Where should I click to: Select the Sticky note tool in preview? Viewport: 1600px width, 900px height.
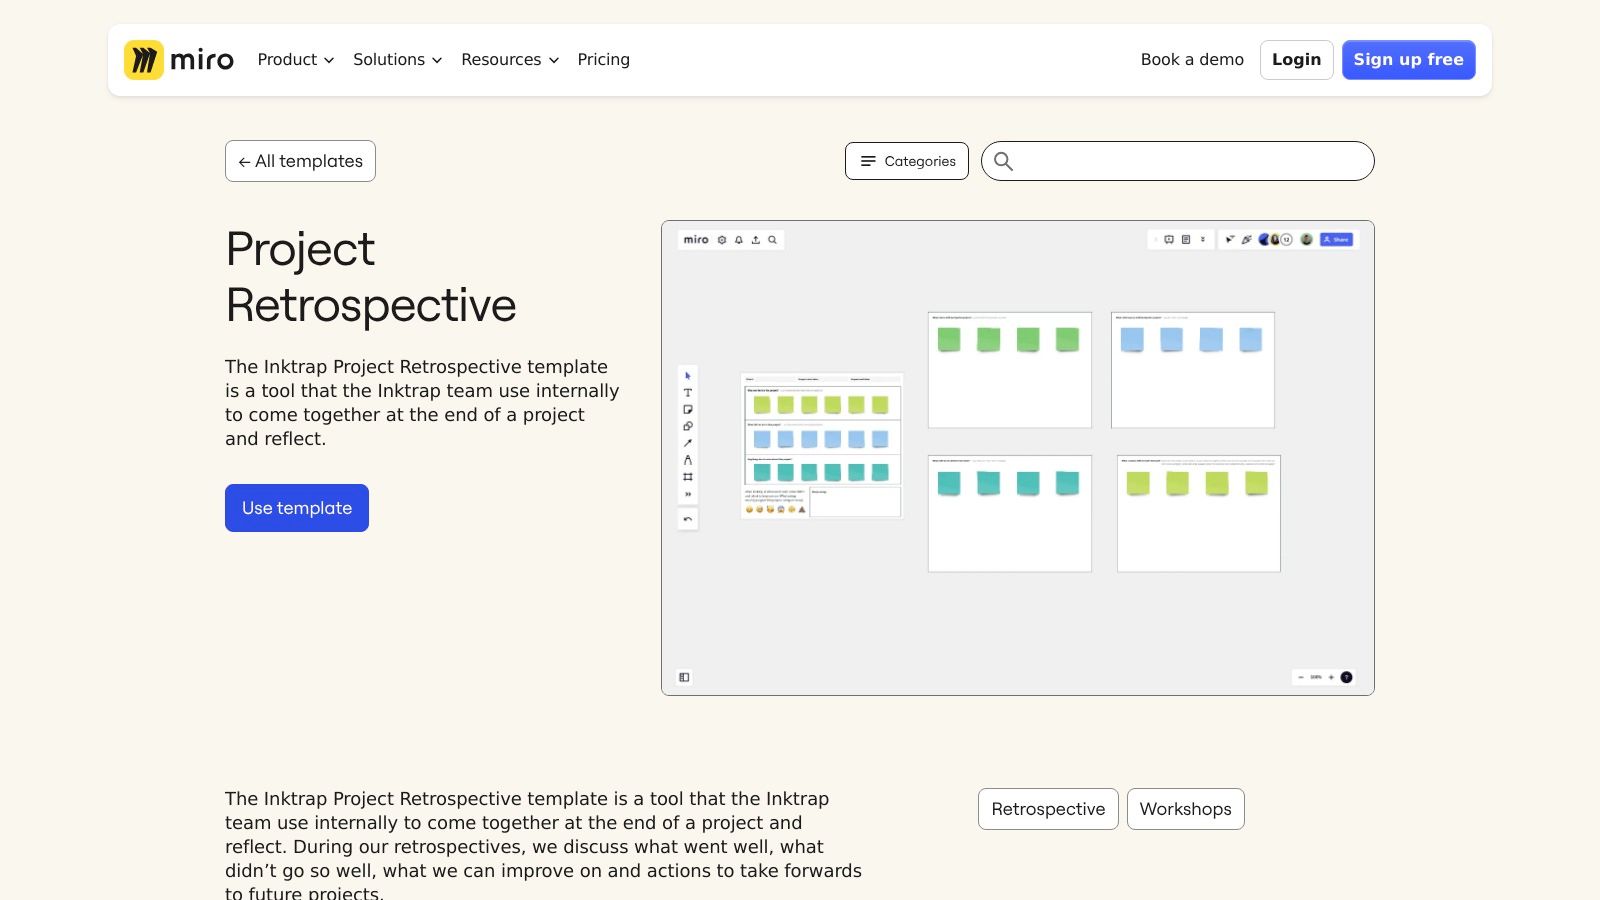tap(688, 410)
